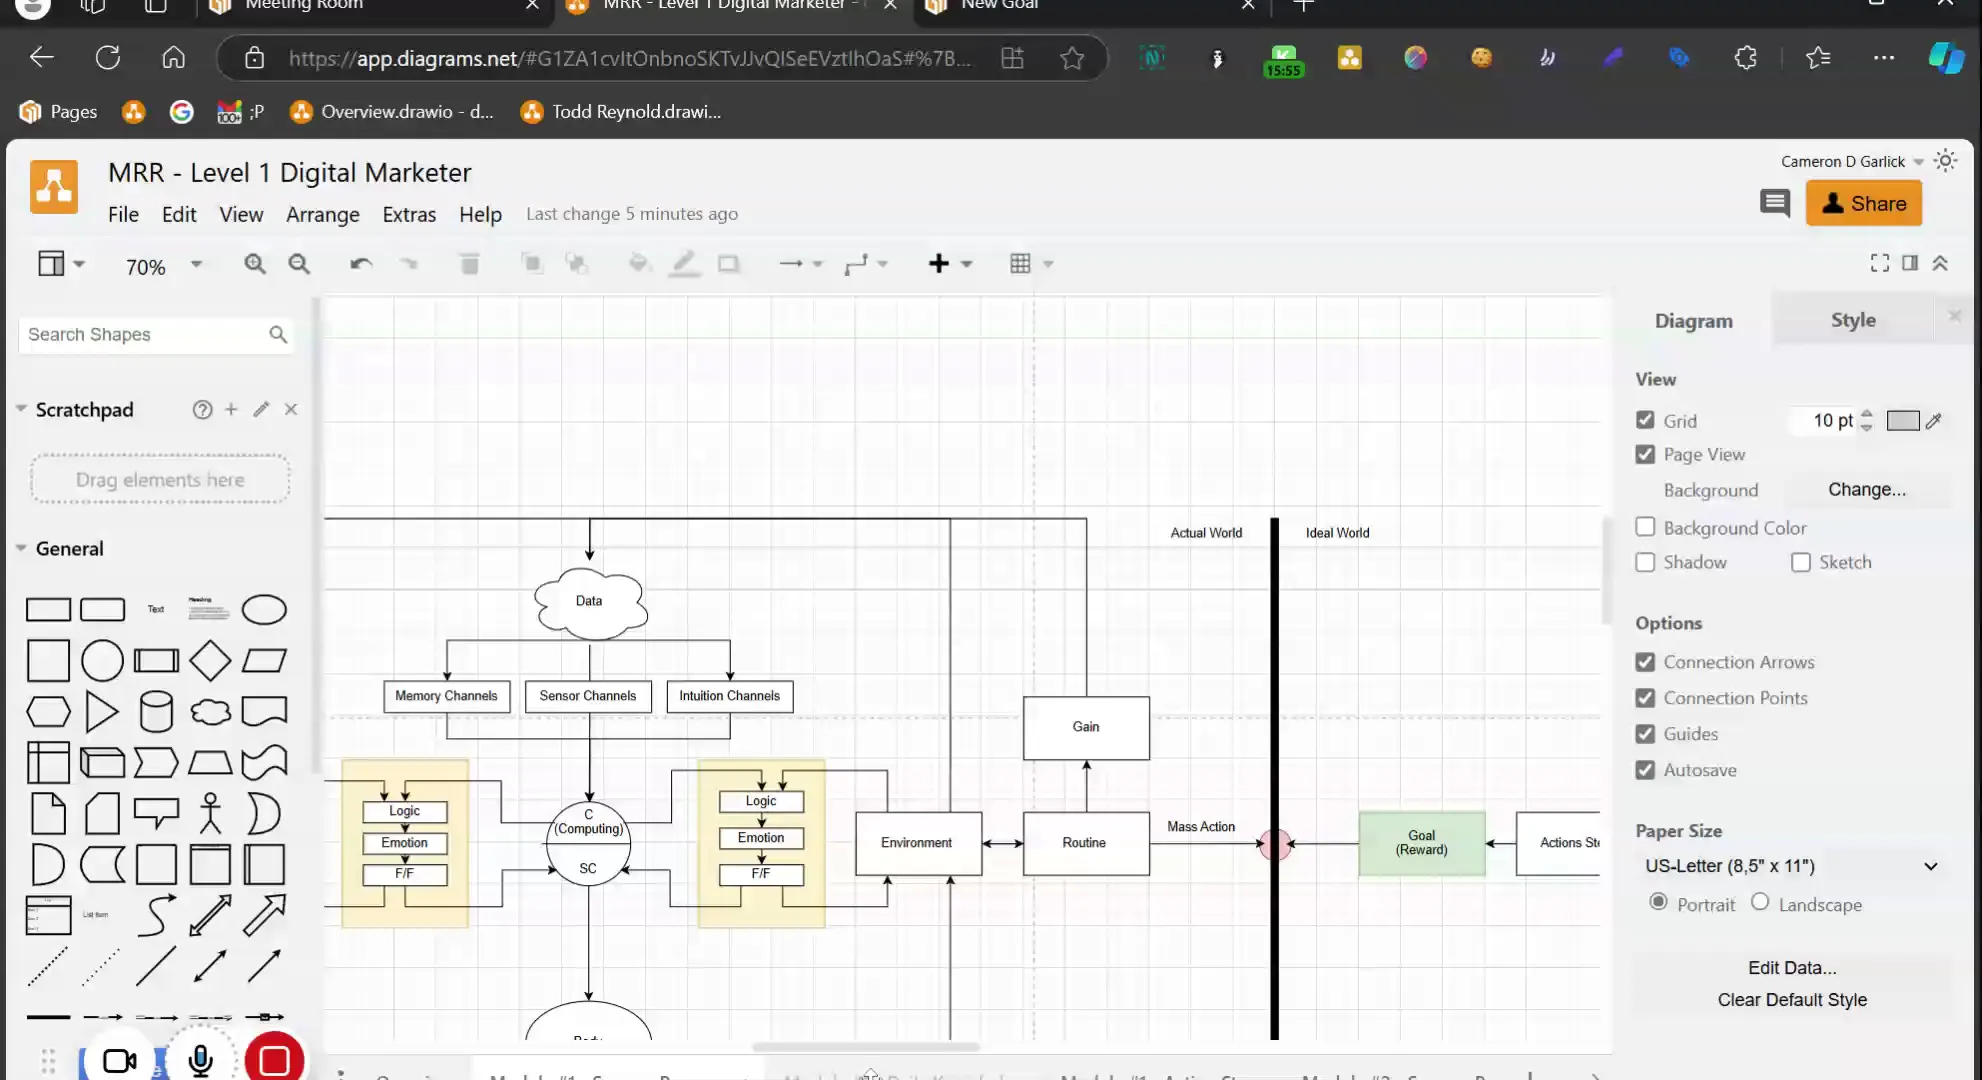Pick grid color with eyedropper icon
This screenshot has height=1080, width=1982.
(1934, 421)
